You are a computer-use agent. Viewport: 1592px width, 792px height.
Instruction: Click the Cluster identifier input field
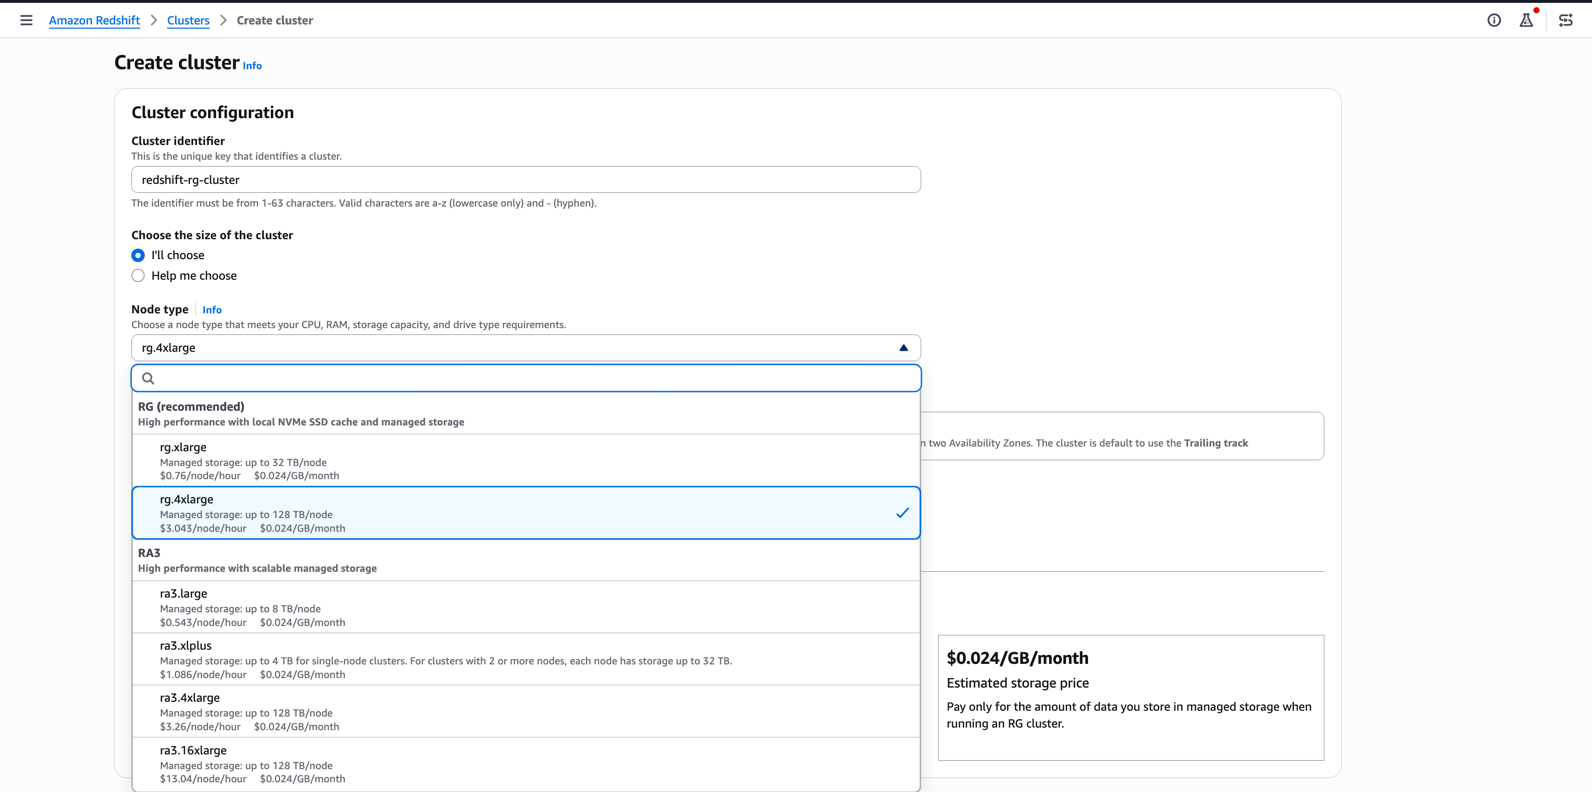526,180
